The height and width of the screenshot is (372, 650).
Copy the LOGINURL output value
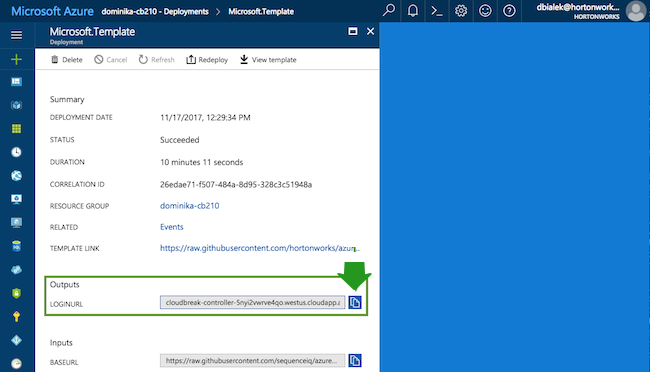pos(355,302)
